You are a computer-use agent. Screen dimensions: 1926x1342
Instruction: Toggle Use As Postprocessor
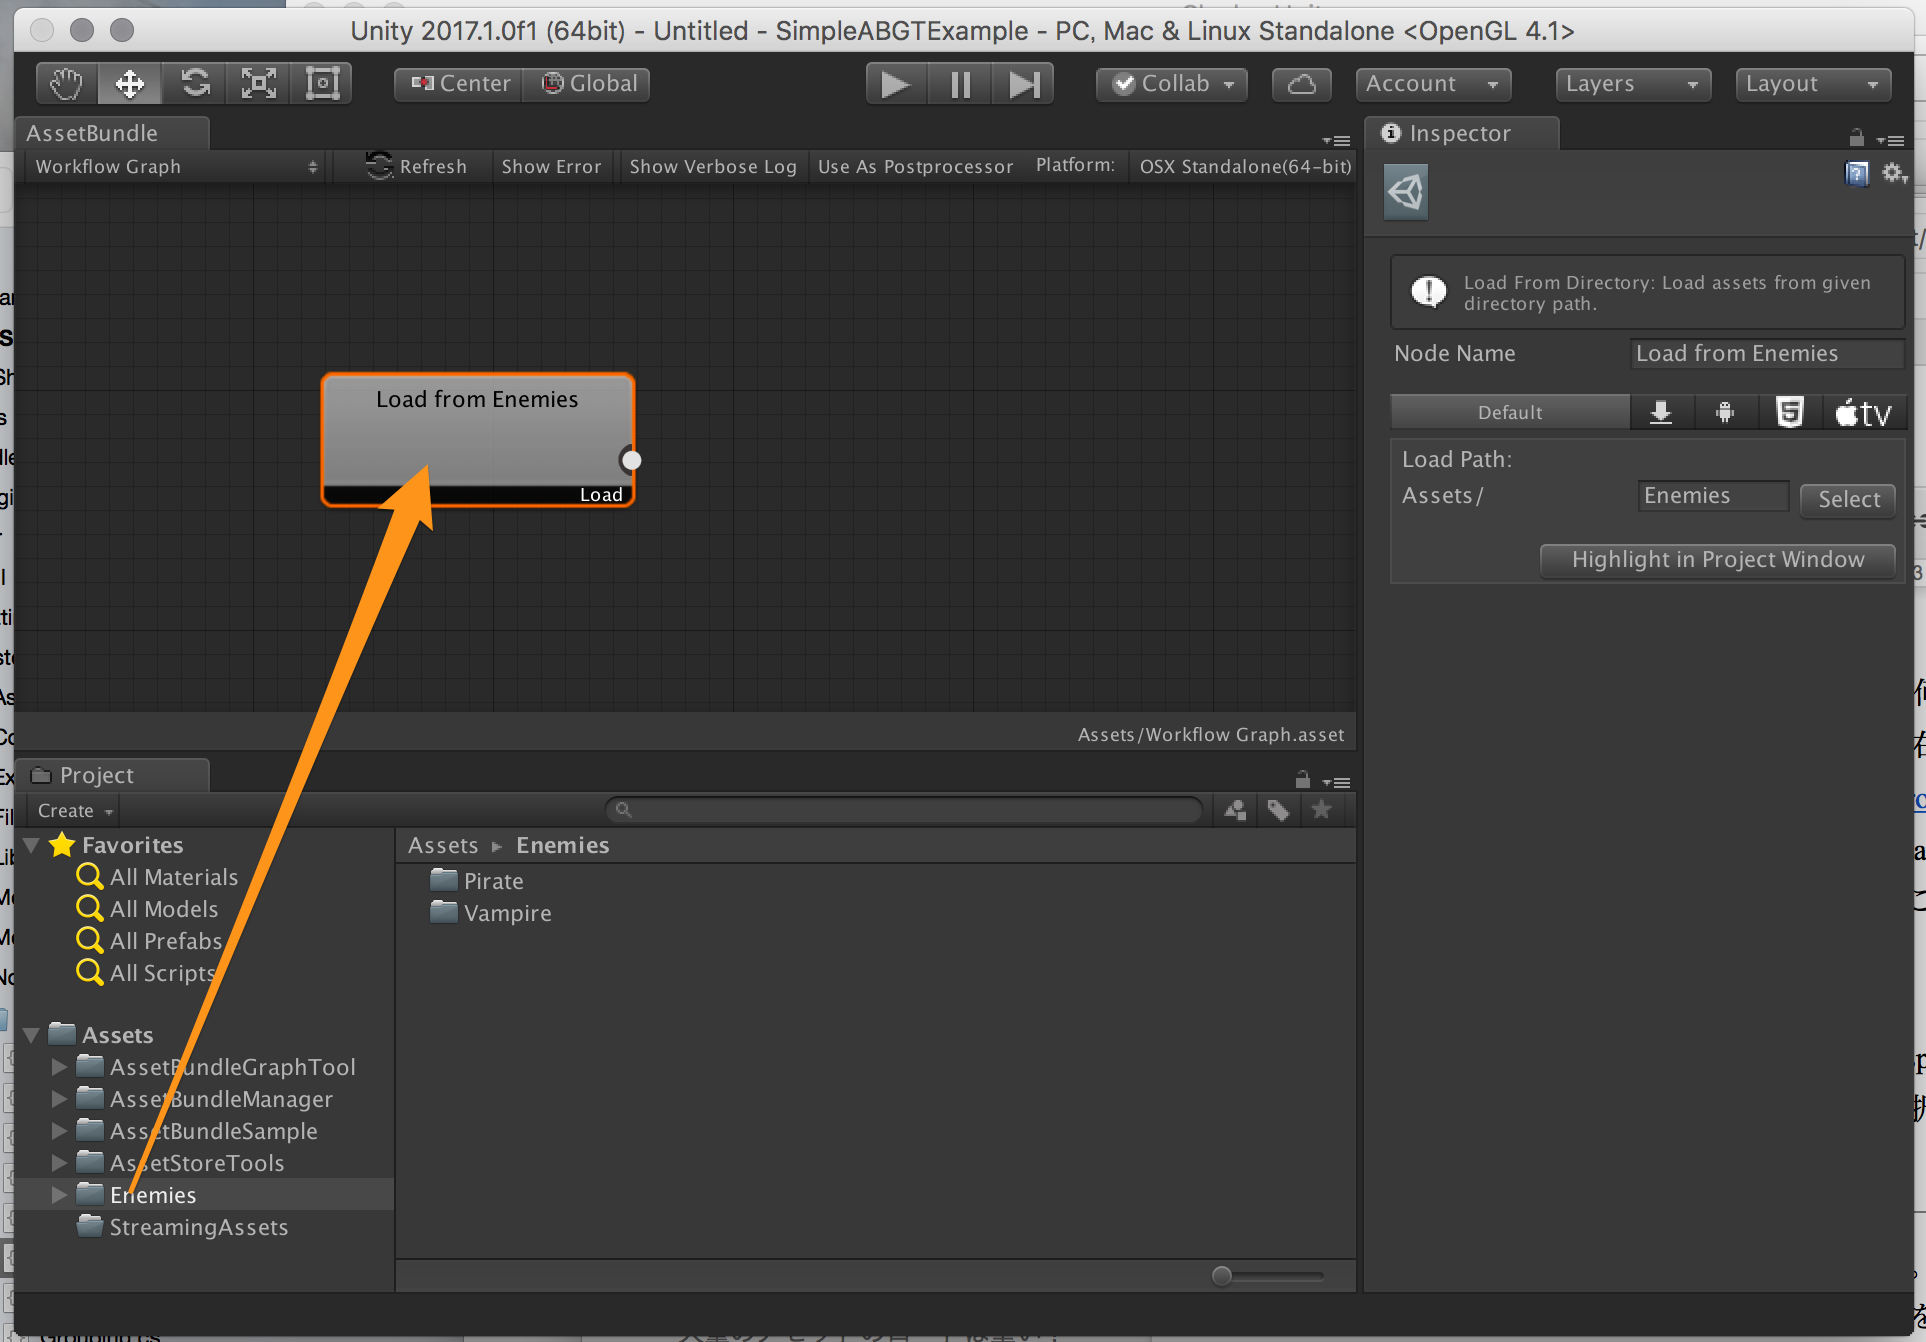coord(915,167)
